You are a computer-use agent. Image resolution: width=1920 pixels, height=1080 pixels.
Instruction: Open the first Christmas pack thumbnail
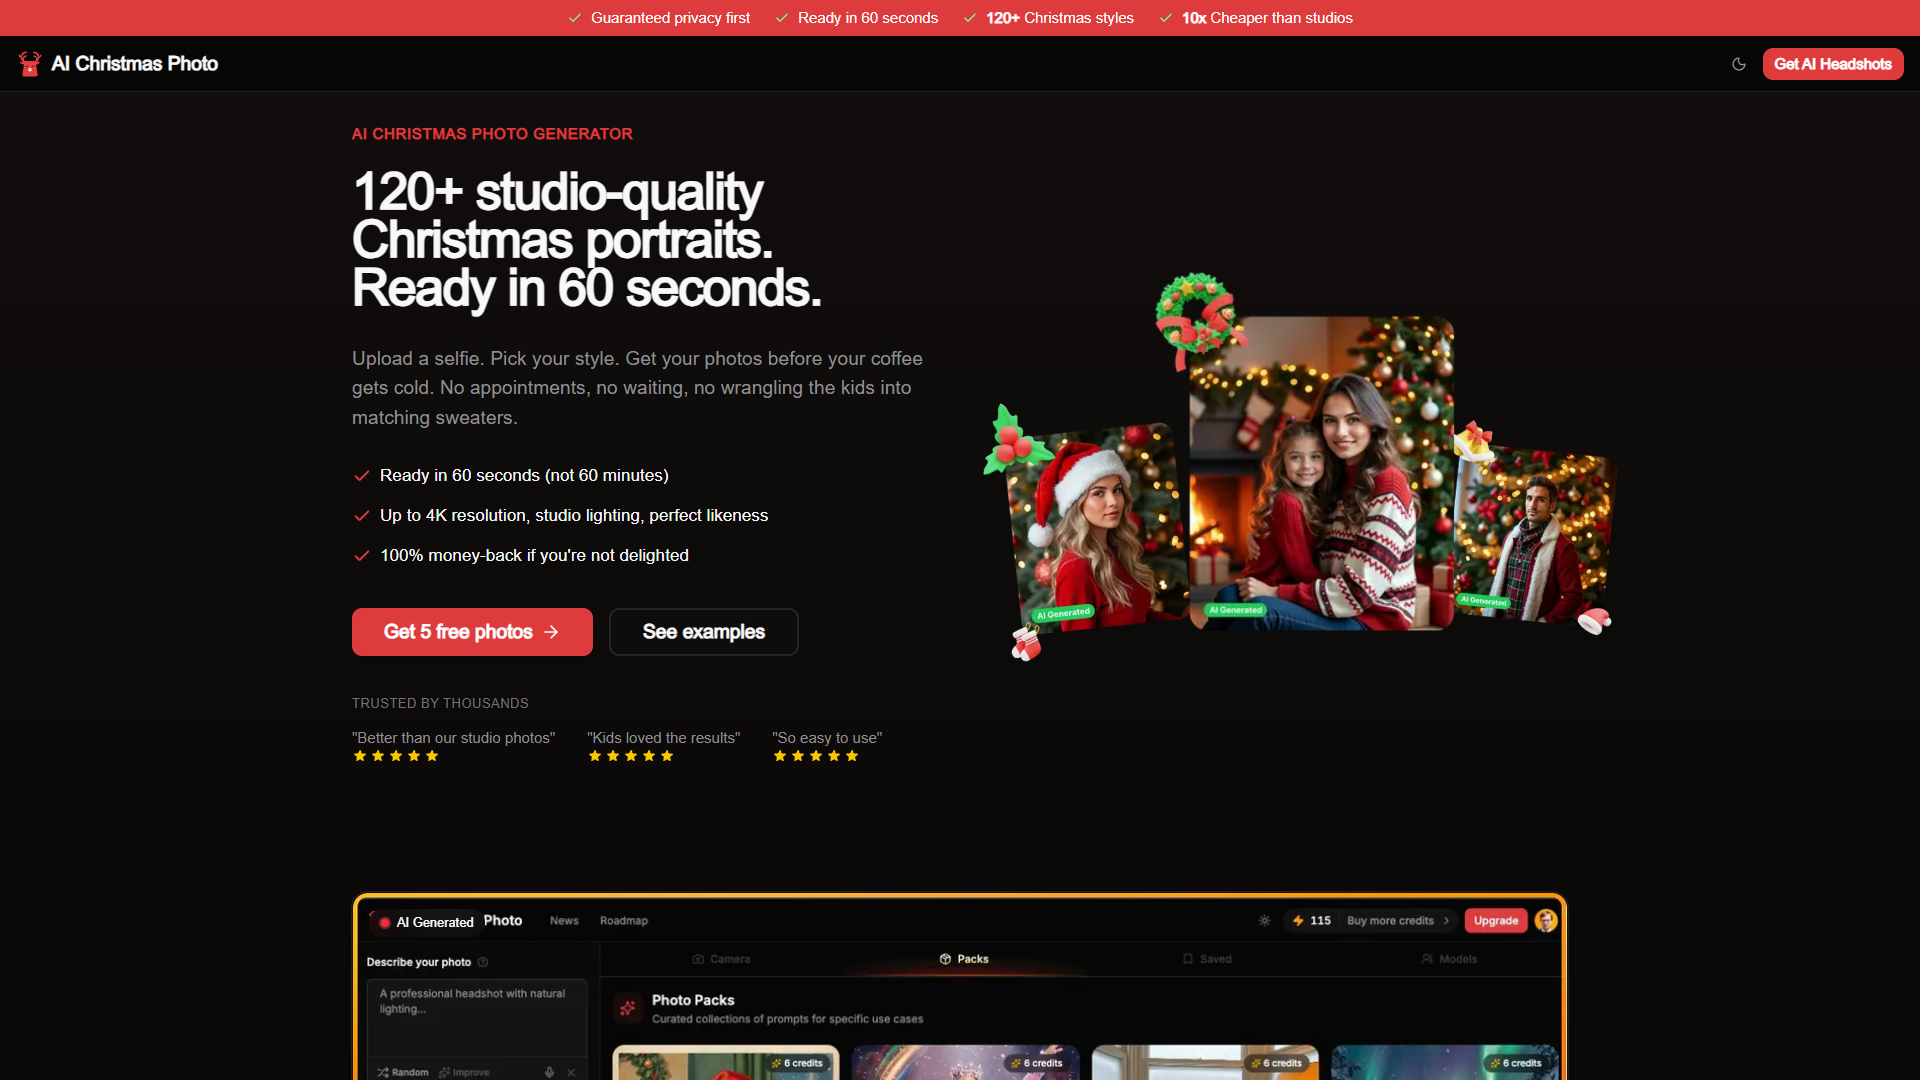(x=726, y=1062)
